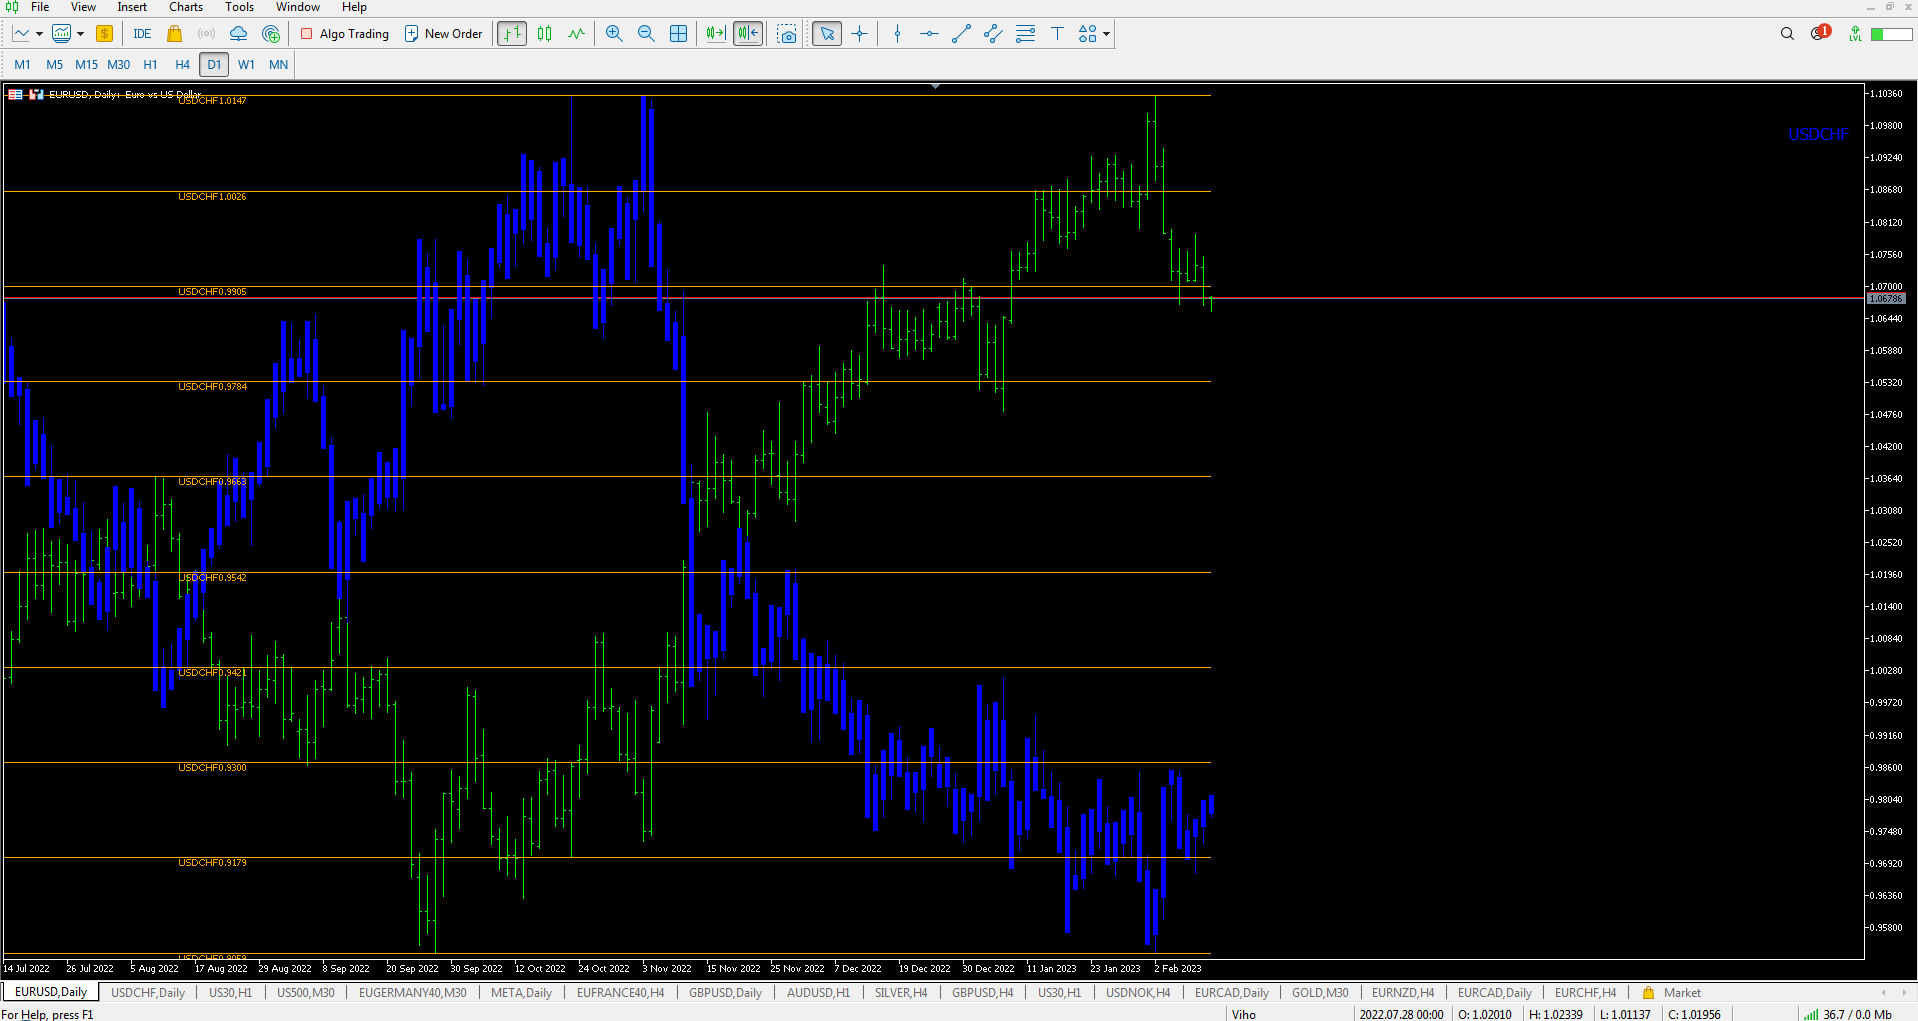Select the MN timeframe

click(278, 65)
